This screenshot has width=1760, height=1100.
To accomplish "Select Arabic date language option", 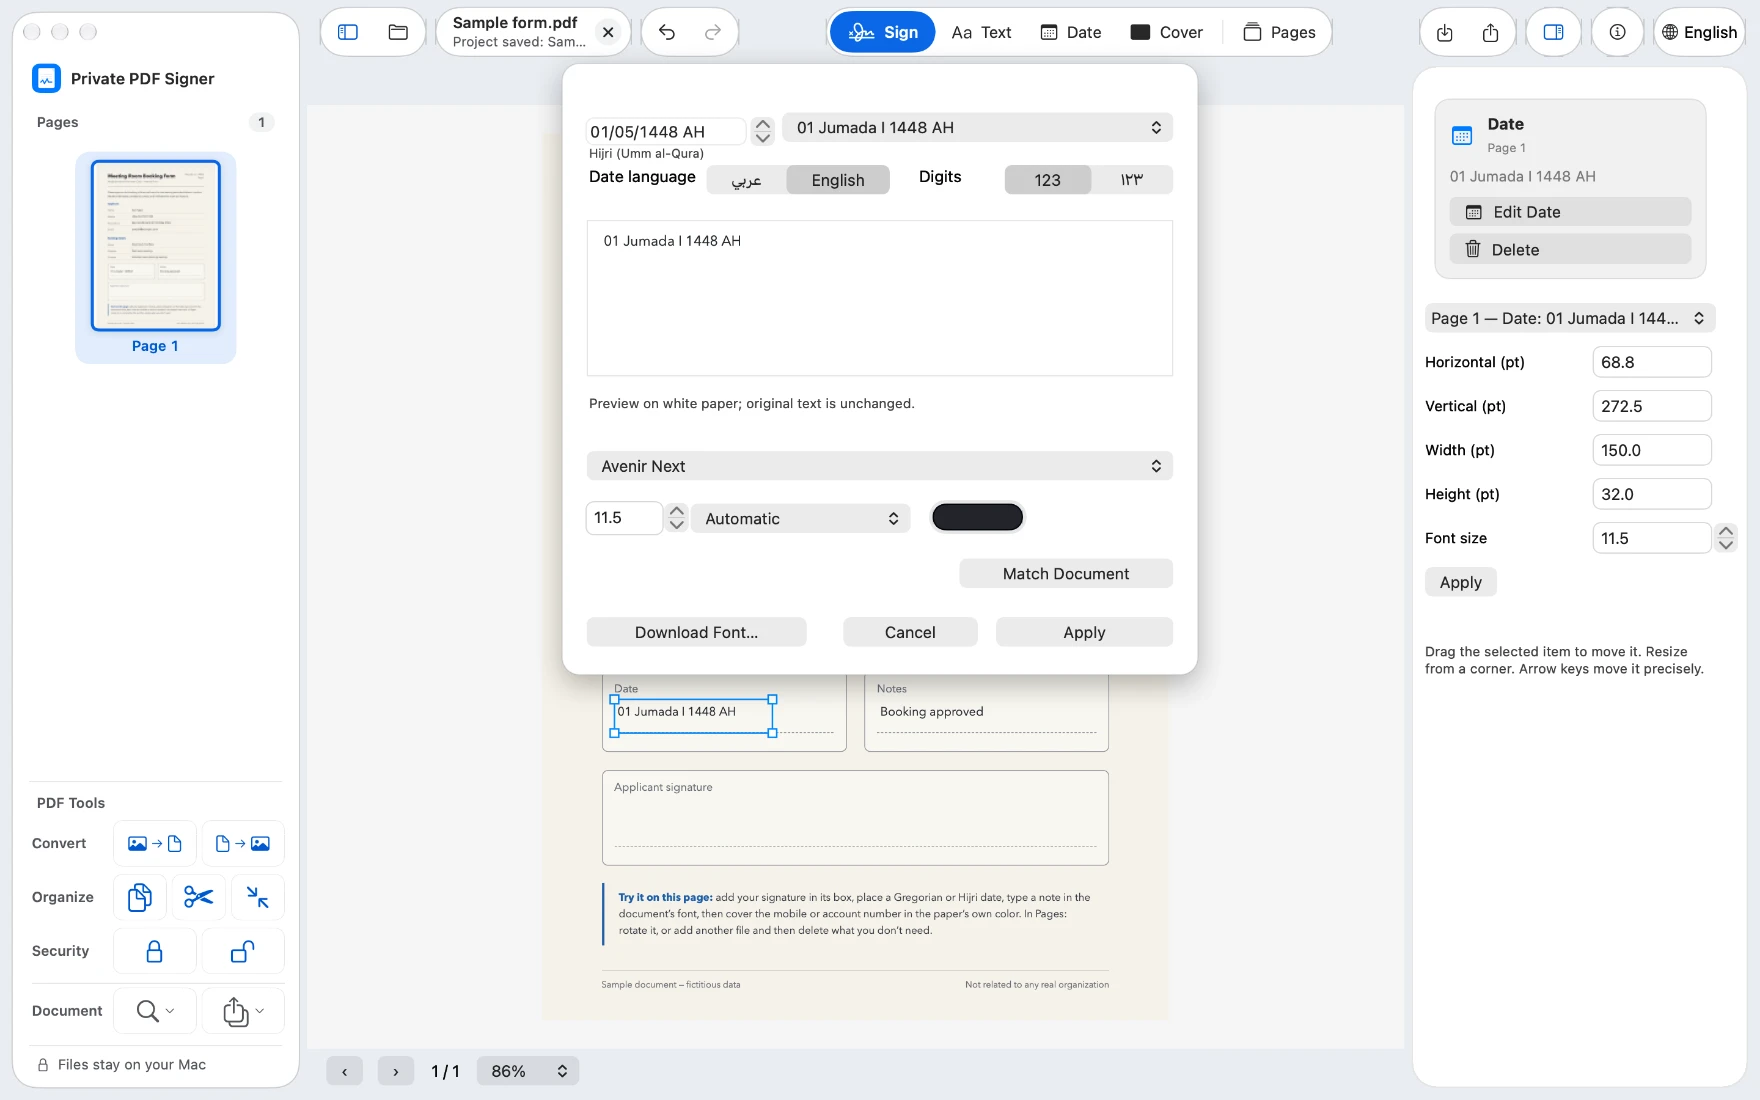I will point(746,180).
